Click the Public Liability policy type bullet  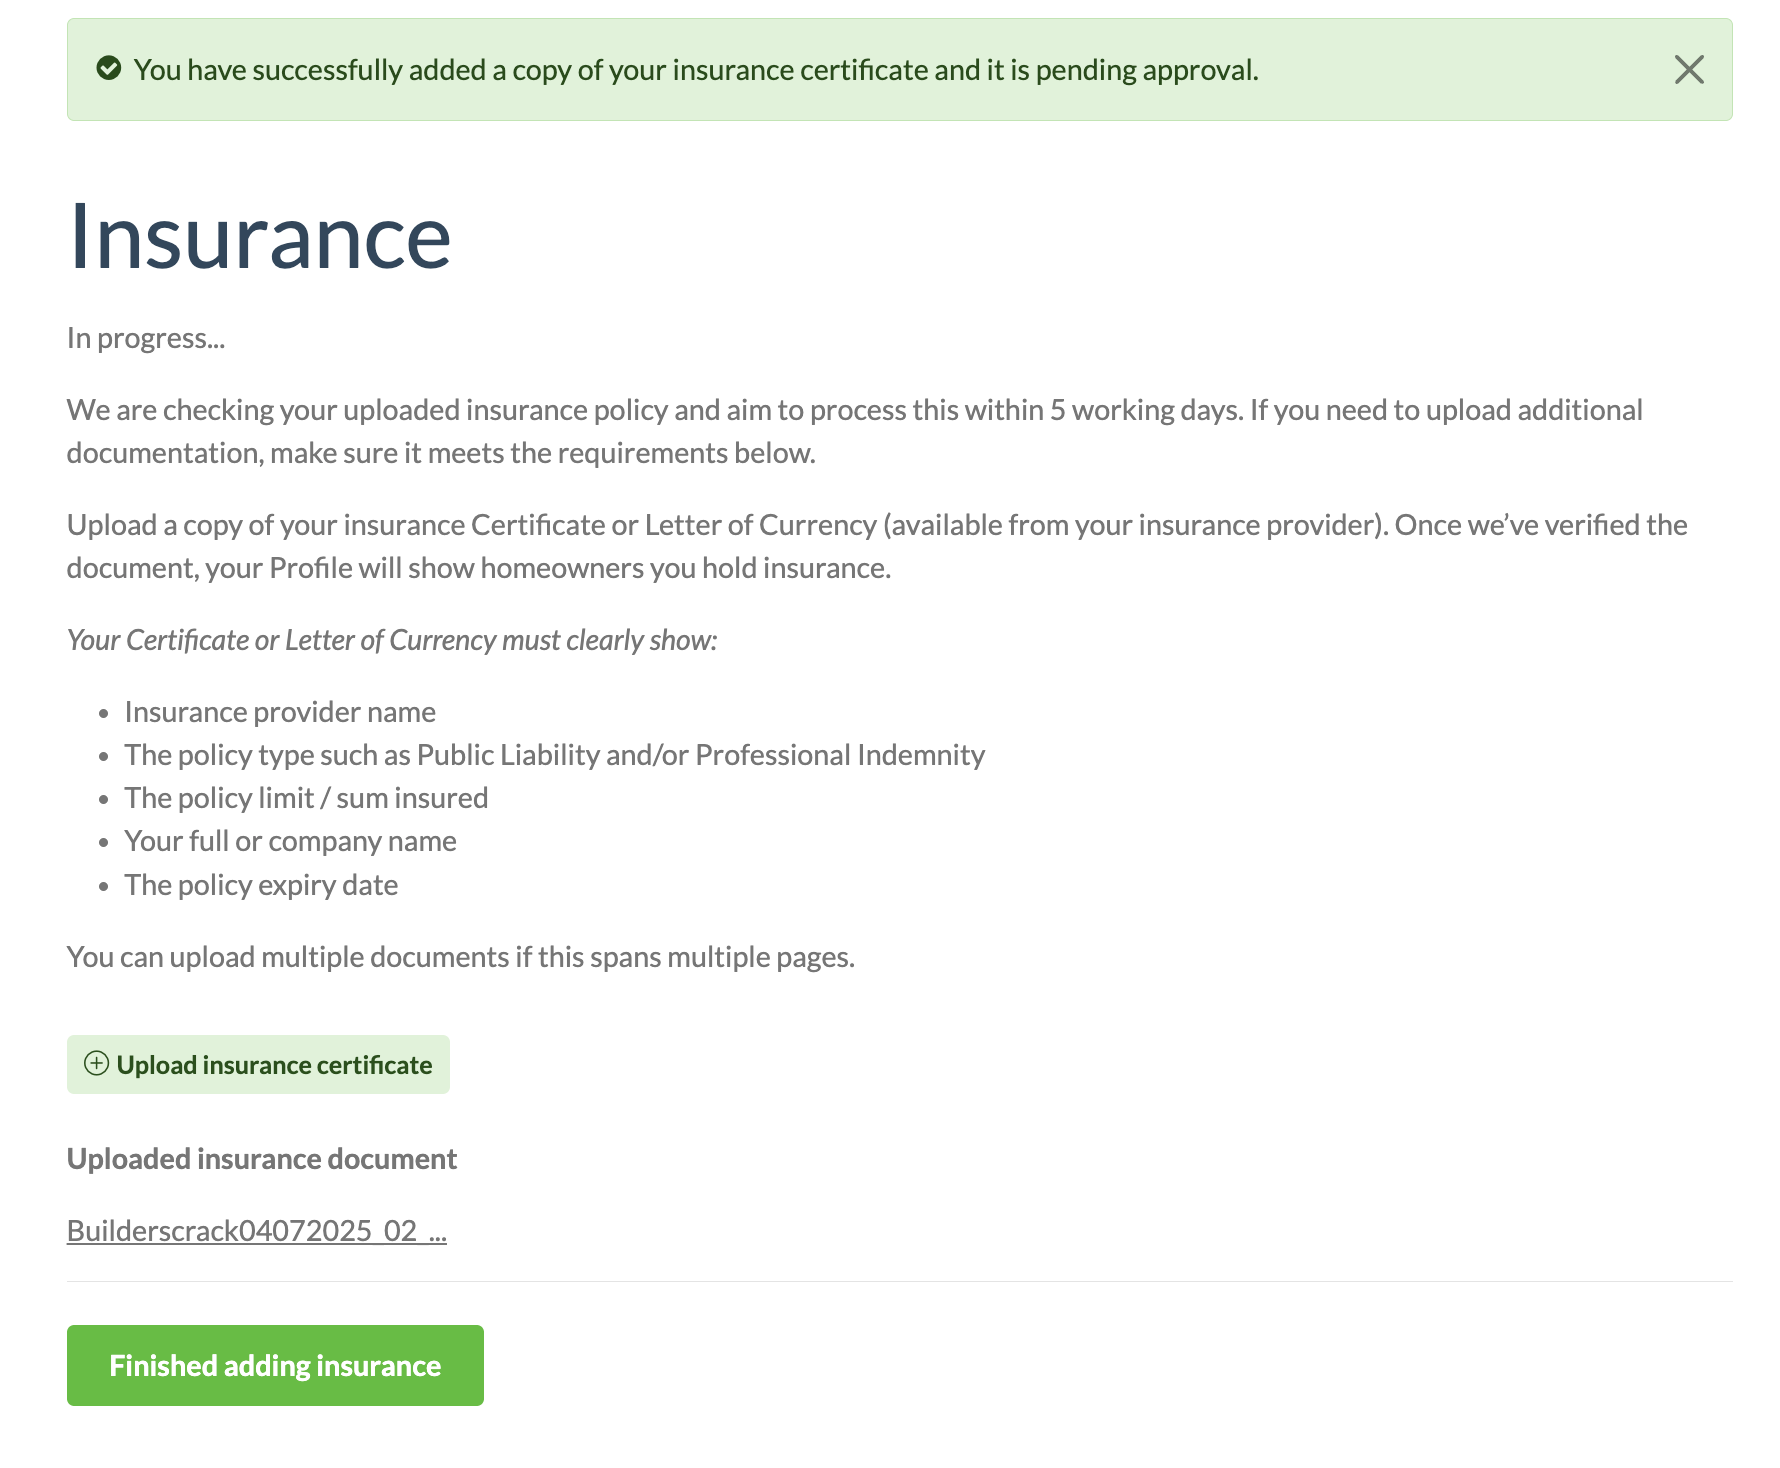(554, 755)
